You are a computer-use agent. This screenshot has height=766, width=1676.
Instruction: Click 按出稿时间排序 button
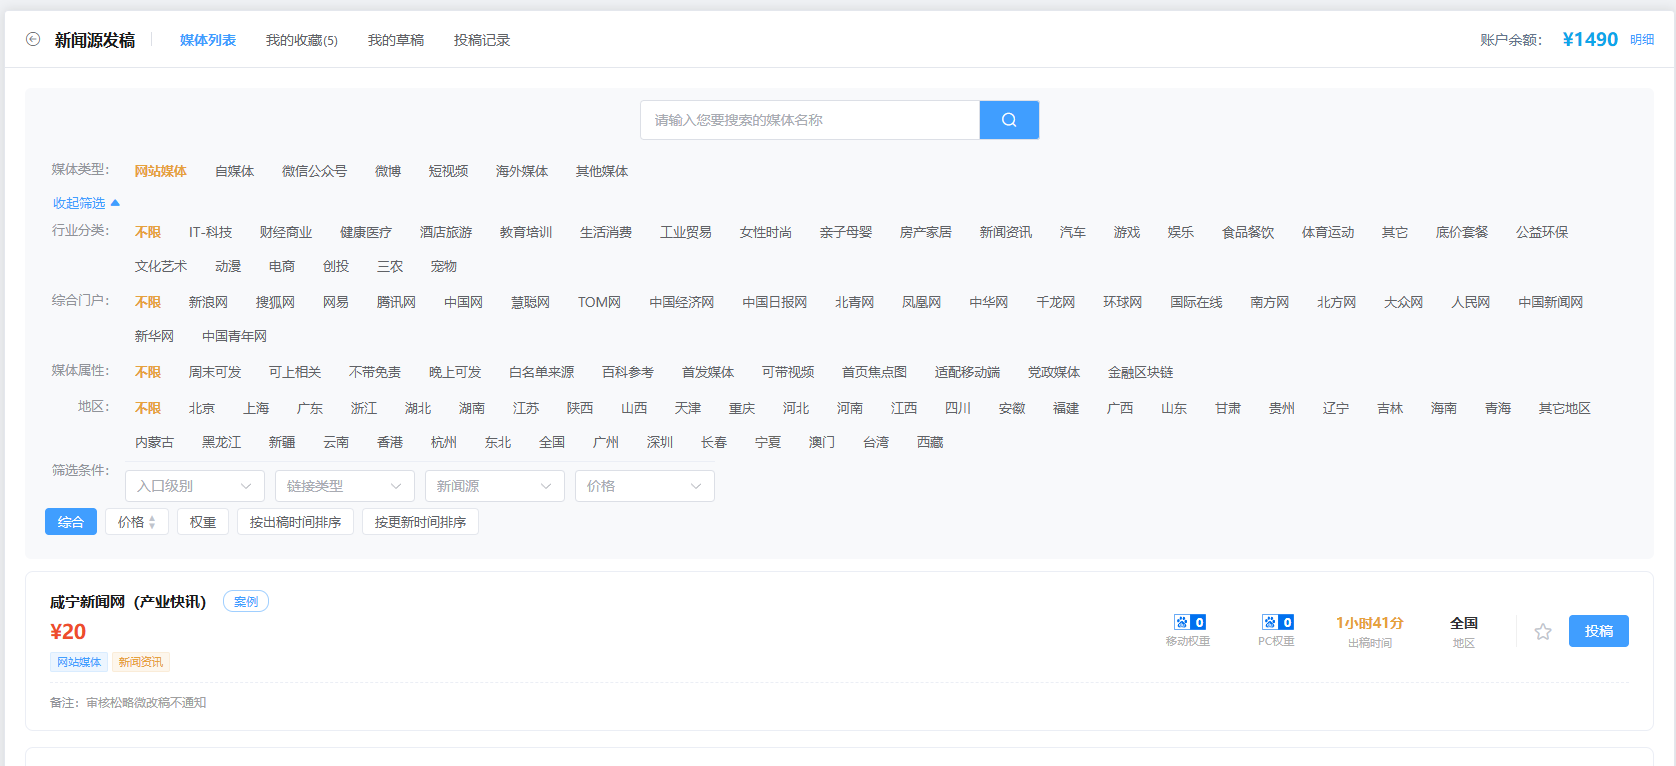pyautogui.click(x=295, y=522)
